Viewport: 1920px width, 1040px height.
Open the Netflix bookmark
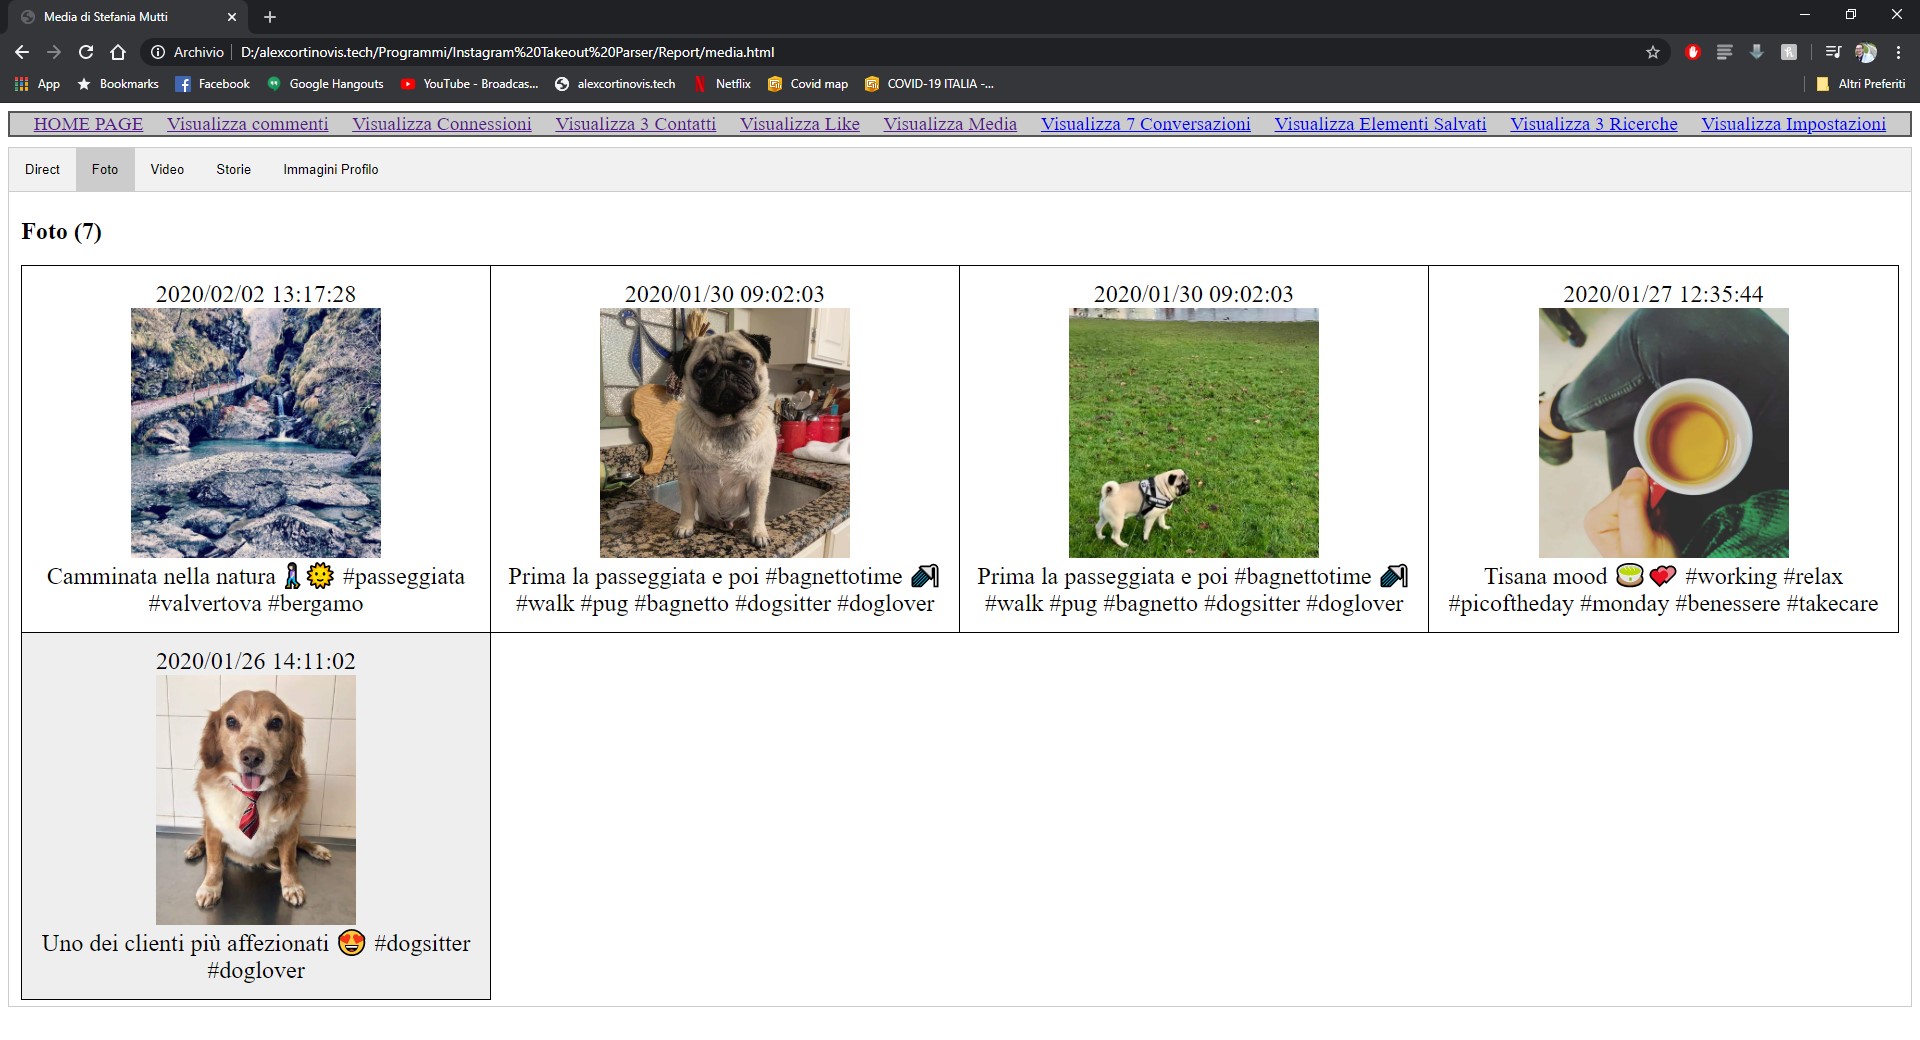coord(725,84)
